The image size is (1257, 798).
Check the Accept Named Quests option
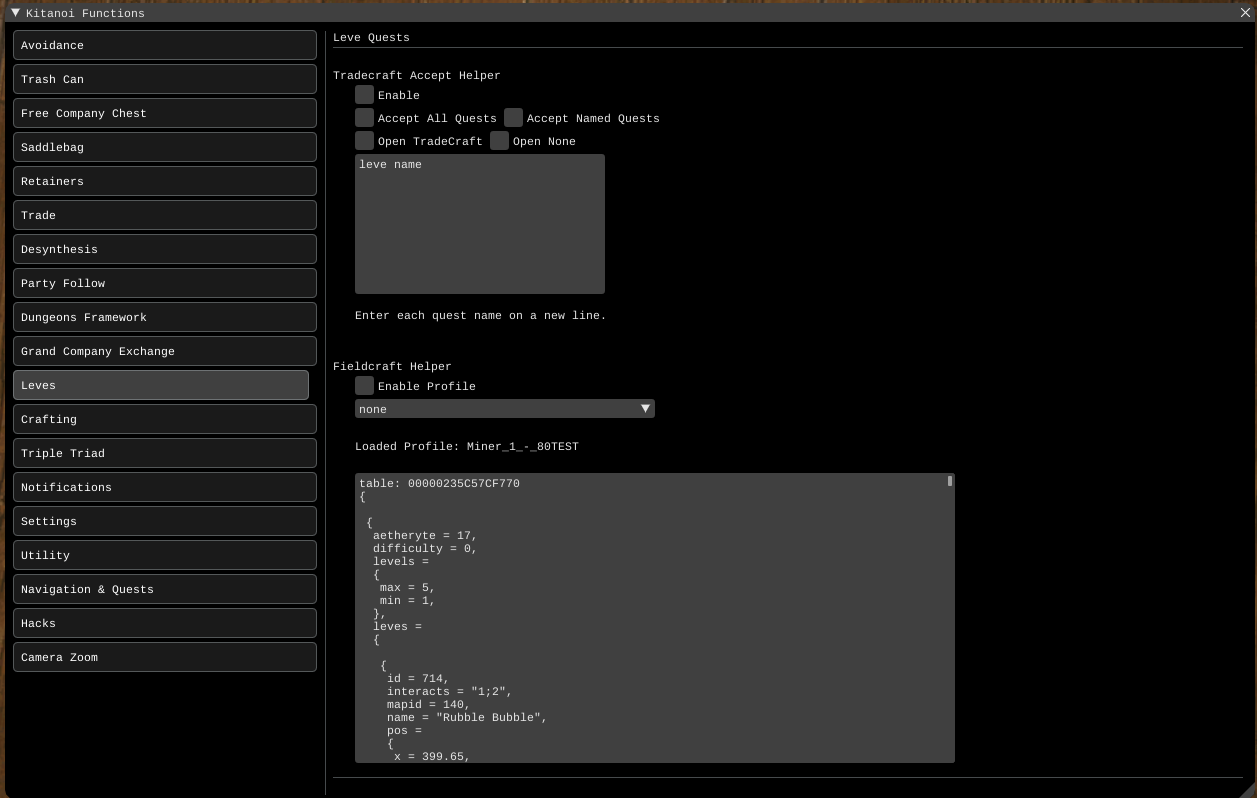tap(514, 118)
